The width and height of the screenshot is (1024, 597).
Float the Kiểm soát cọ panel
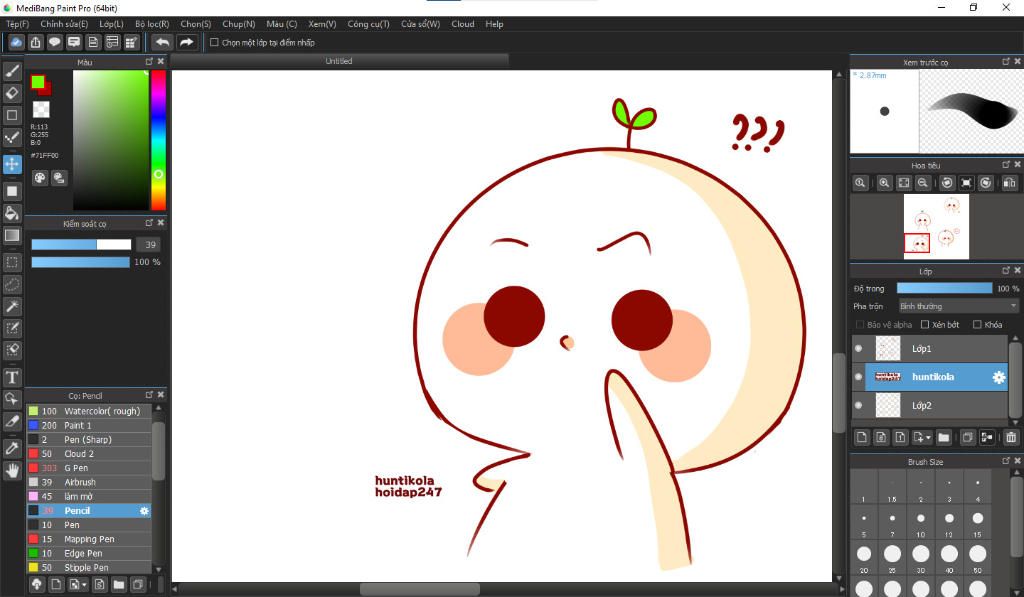click(x=149, y=223)
